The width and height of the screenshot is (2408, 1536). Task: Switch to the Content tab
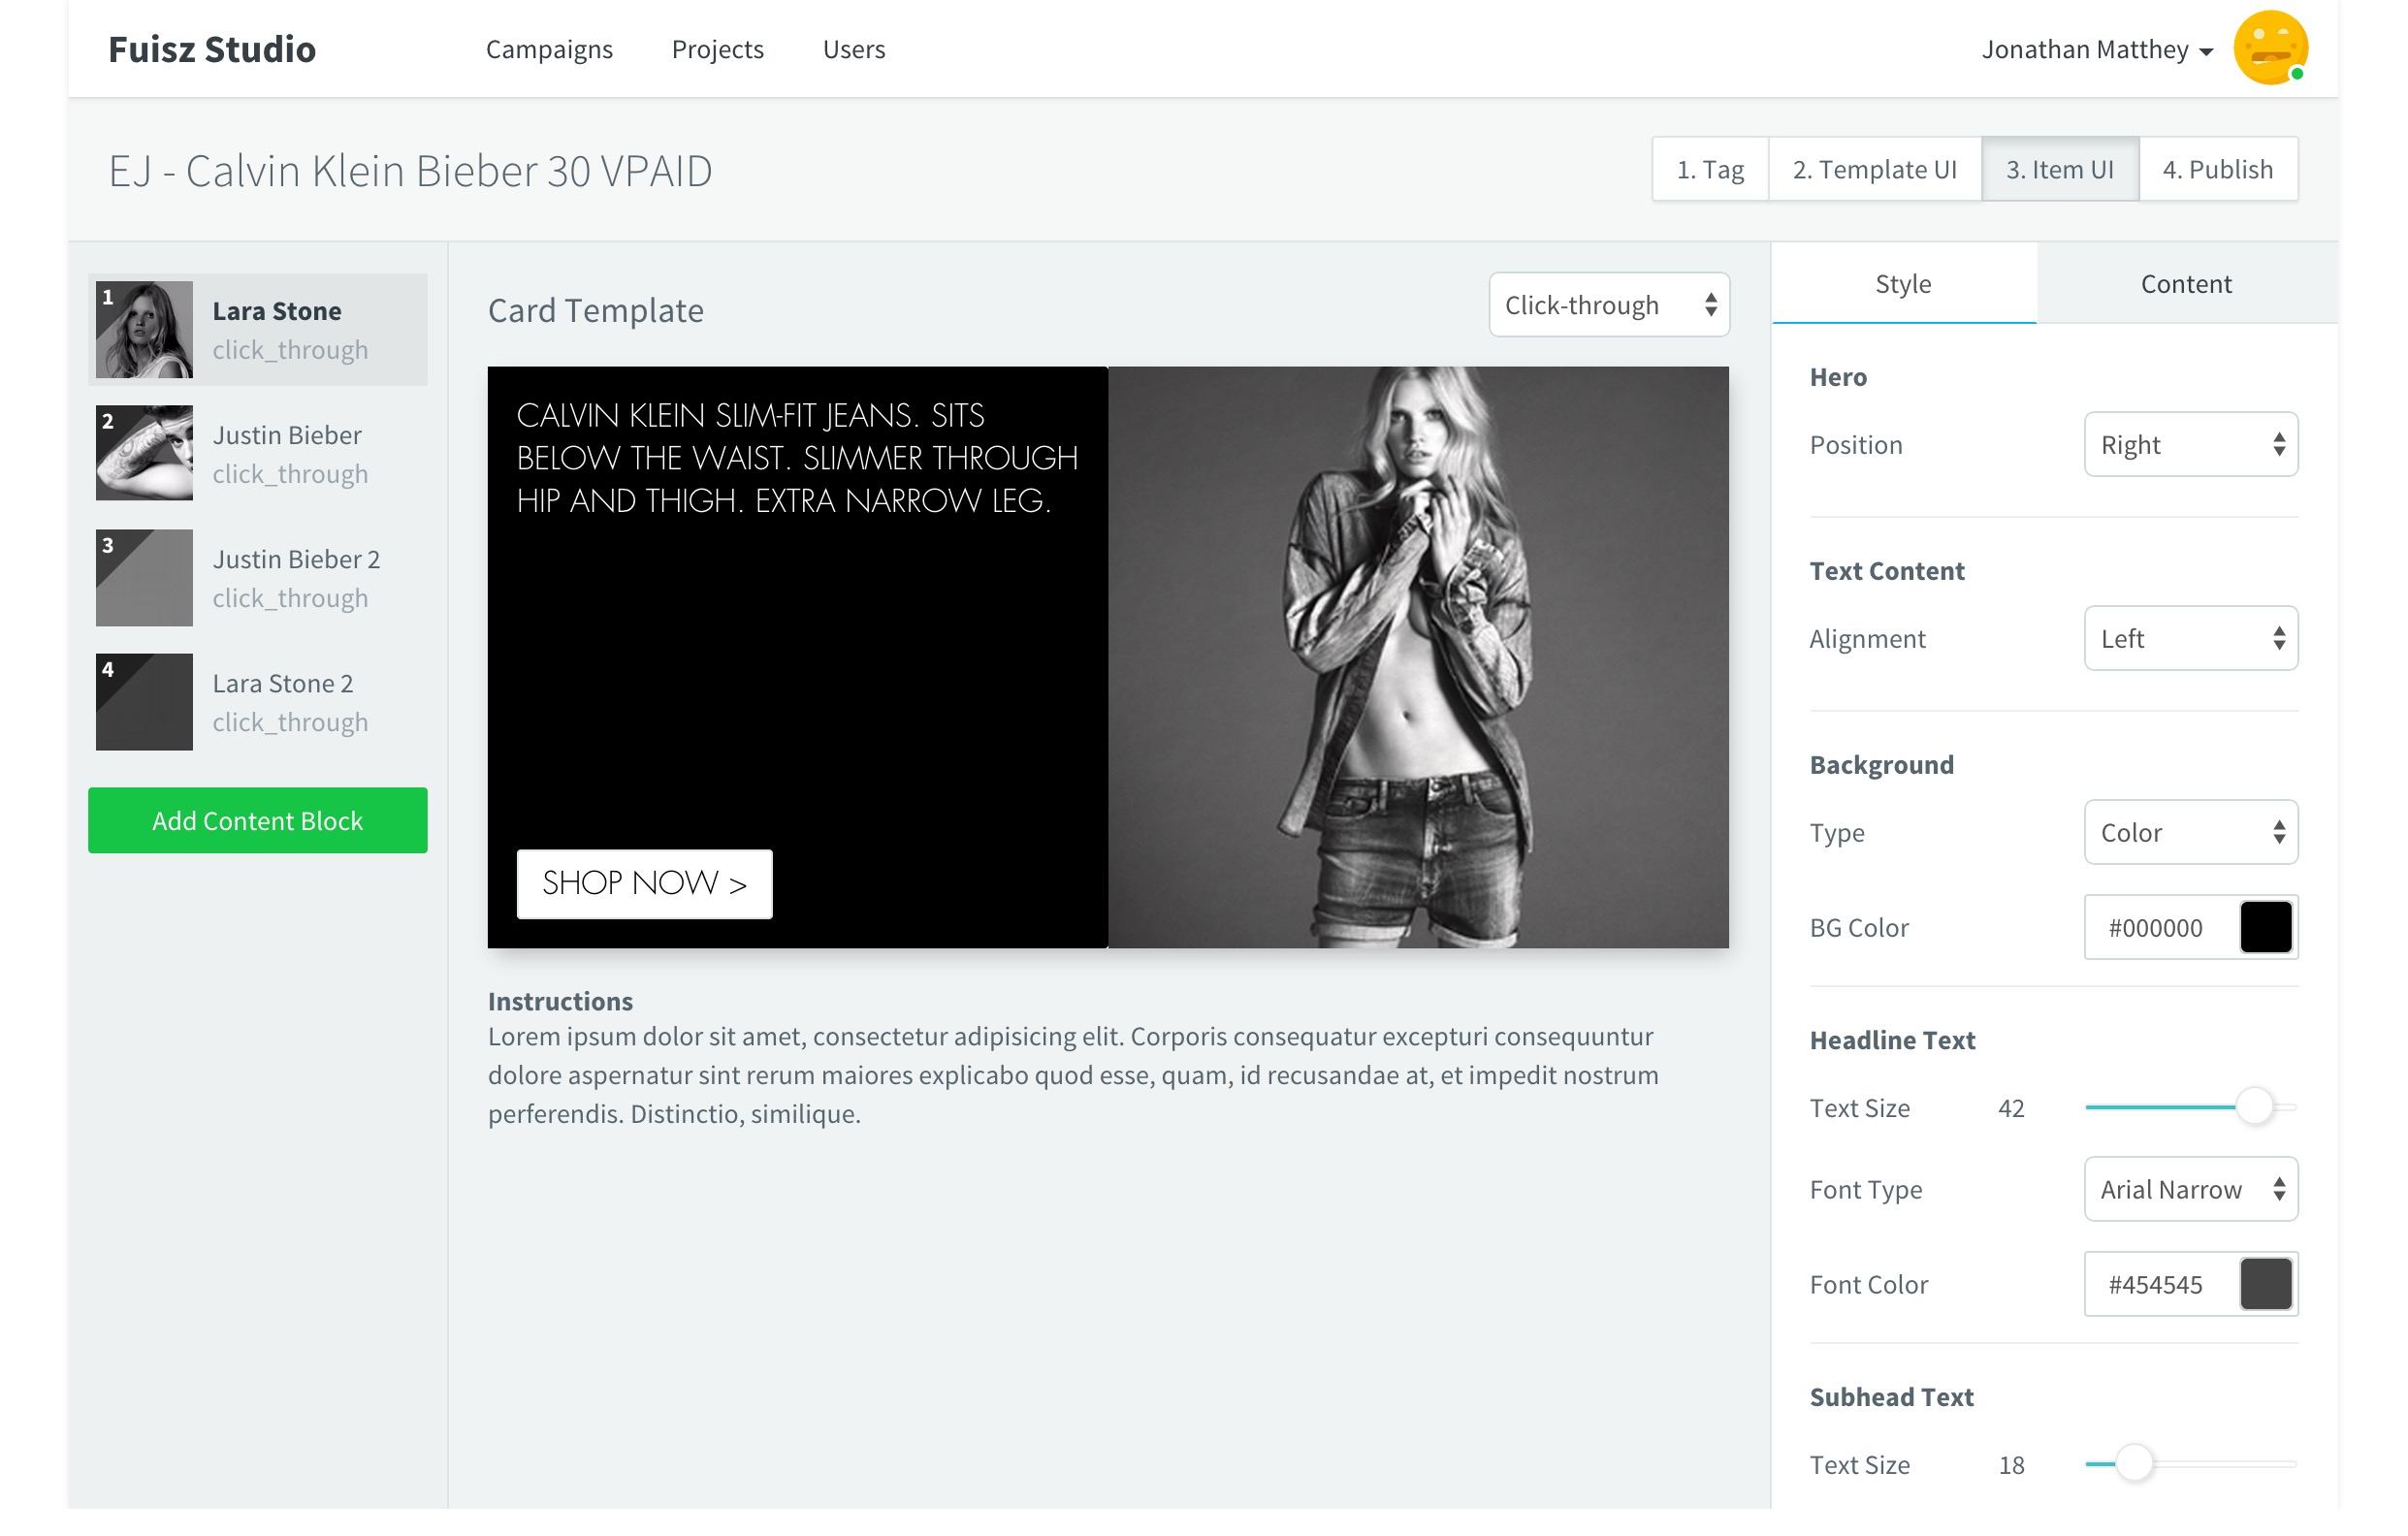pos(2185,284)
